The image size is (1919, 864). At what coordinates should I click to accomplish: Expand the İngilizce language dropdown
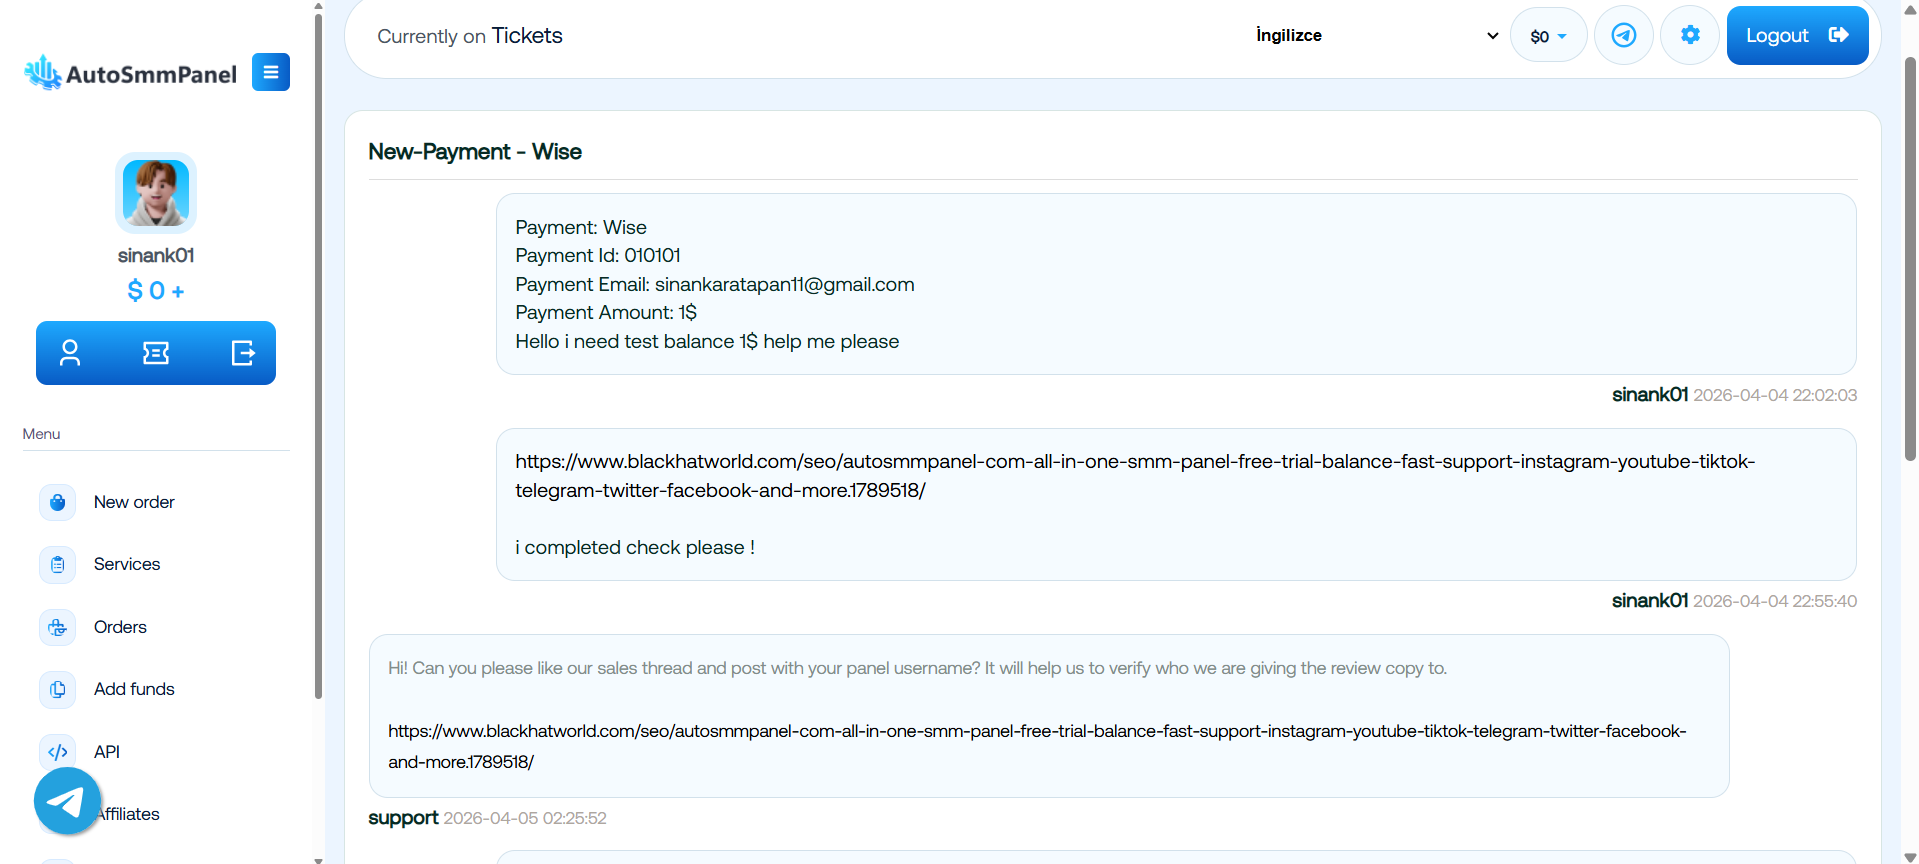click(x=1377, y=36)
